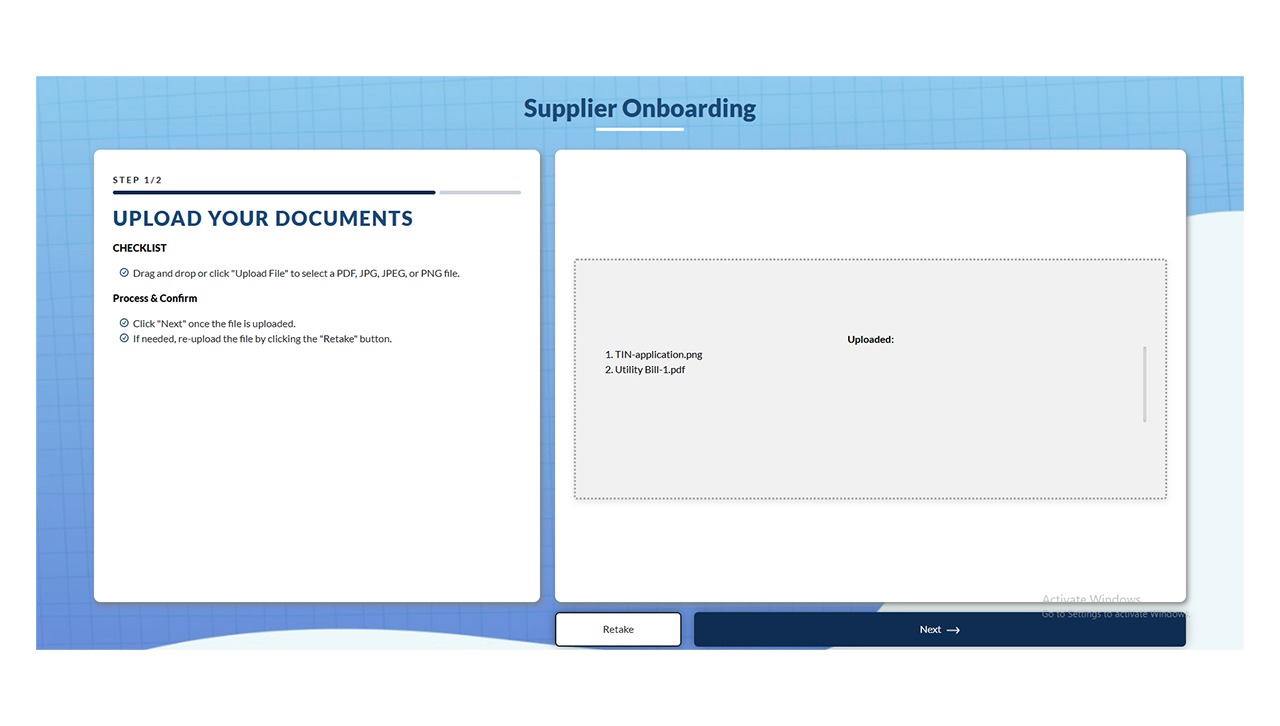Click the UPLOAD YOUR DOCUMENTS heading
This screenshot has height=726, width=1280.
263,219
